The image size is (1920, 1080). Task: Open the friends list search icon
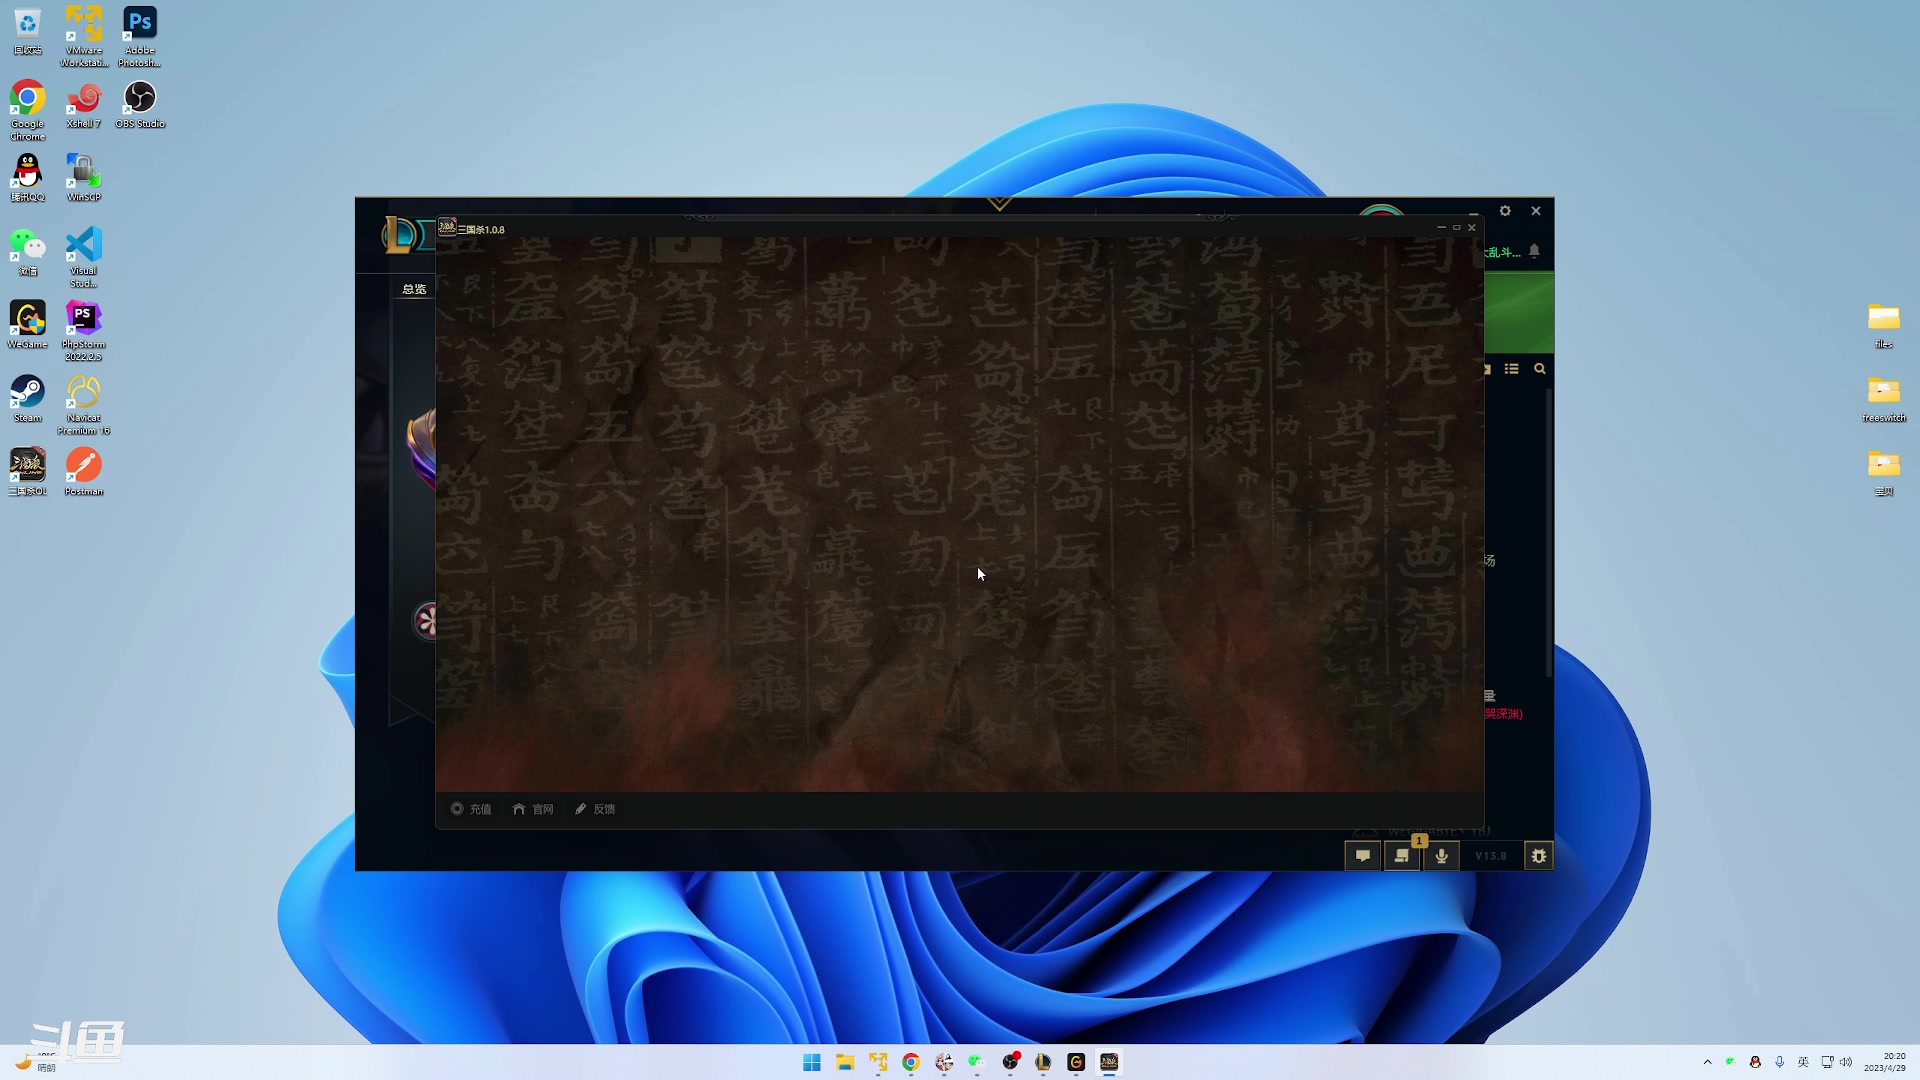pos(1540,369)
